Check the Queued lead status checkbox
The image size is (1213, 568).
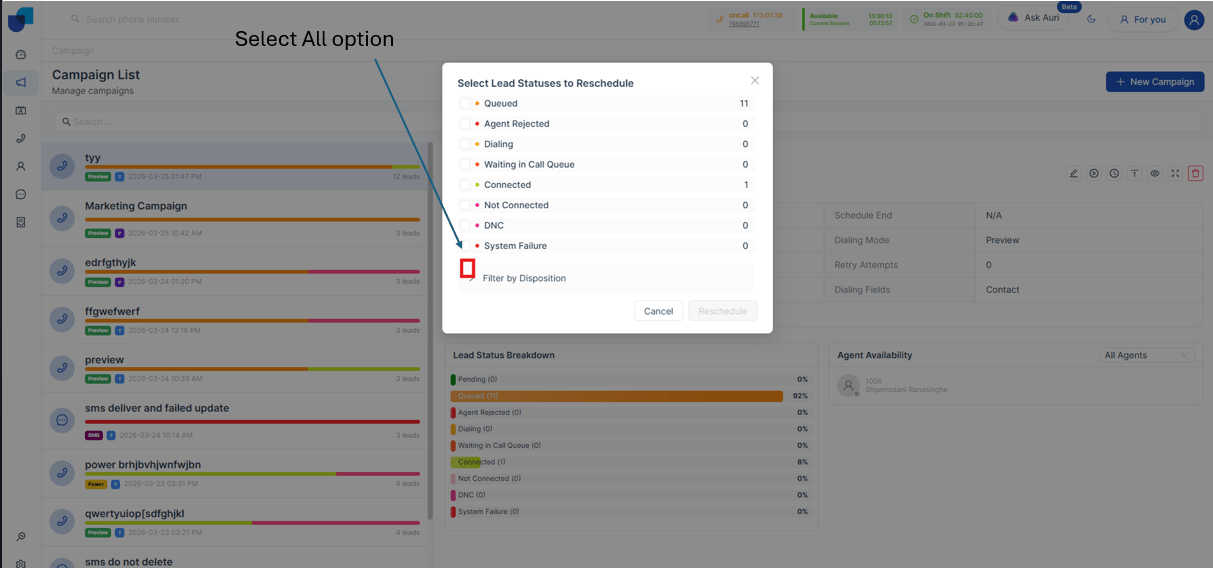[x=464, y=103]
